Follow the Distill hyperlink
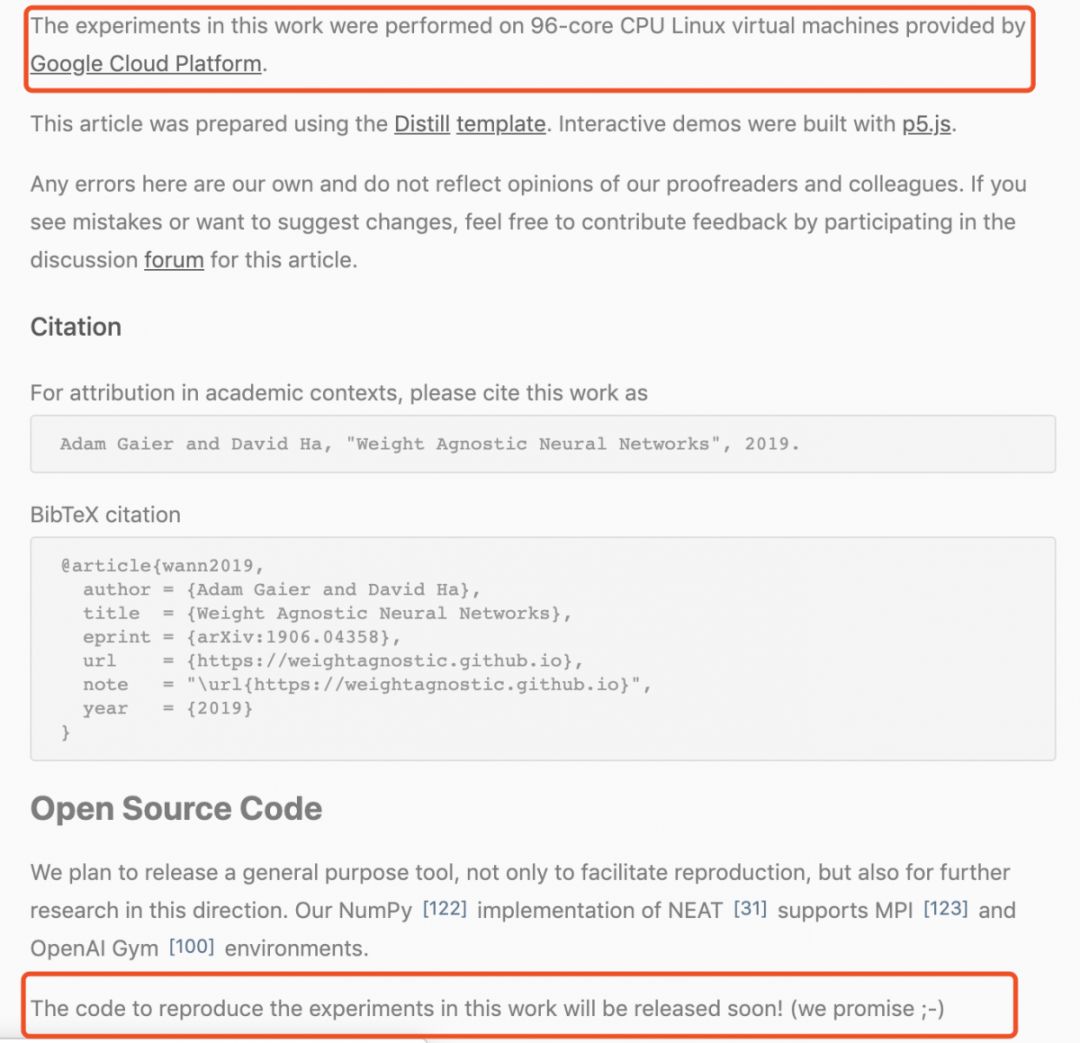Image resolution: width=1080 pixels, height=1043 pixels. click(x=421, y=124)
